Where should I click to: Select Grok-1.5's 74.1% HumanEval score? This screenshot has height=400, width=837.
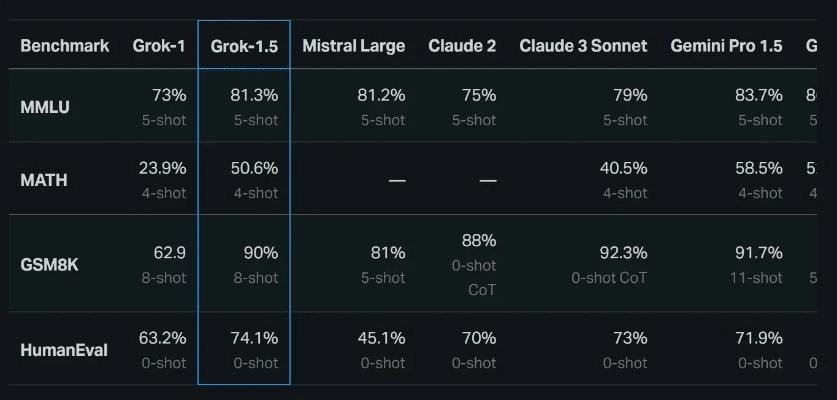[256, 338]
